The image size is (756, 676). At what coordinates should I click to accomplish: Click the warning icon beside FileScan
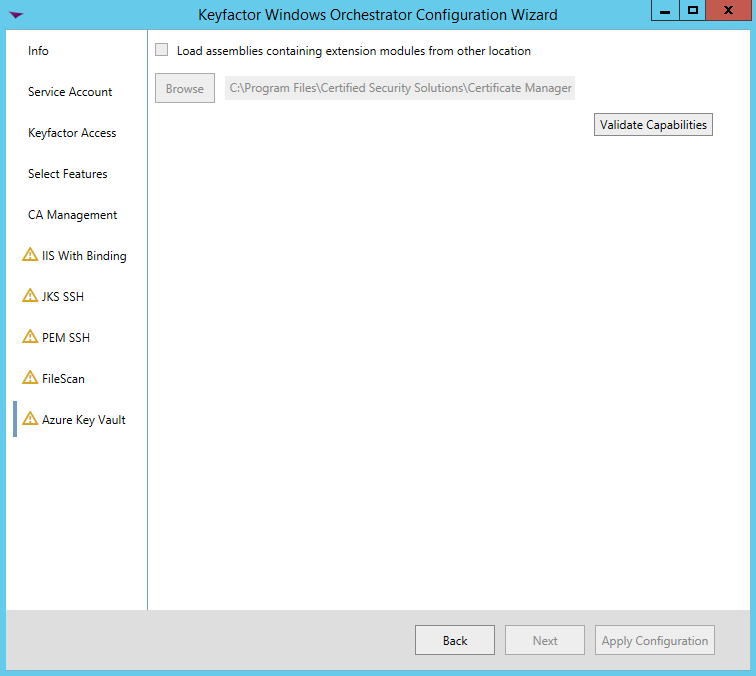click(x=30, y=378)
